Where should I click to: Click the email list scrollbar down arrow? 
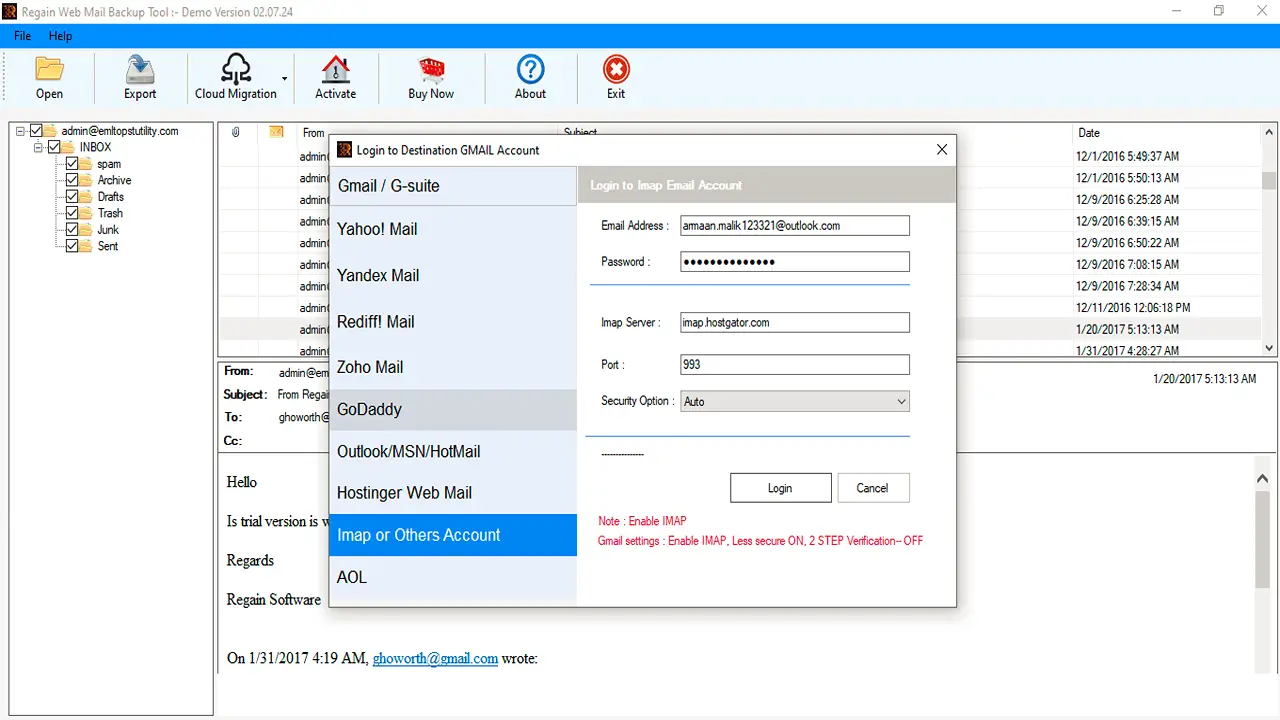click(x=1269, y=348)
